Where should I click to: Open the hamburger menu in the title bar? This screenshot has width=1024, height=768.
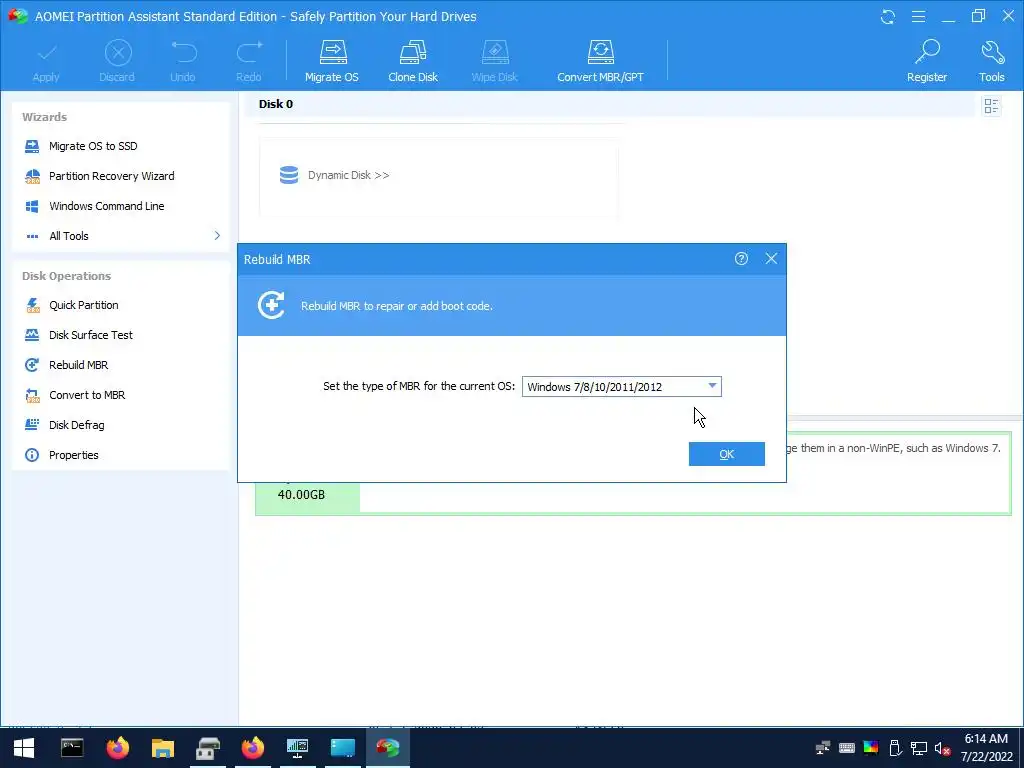918,16
